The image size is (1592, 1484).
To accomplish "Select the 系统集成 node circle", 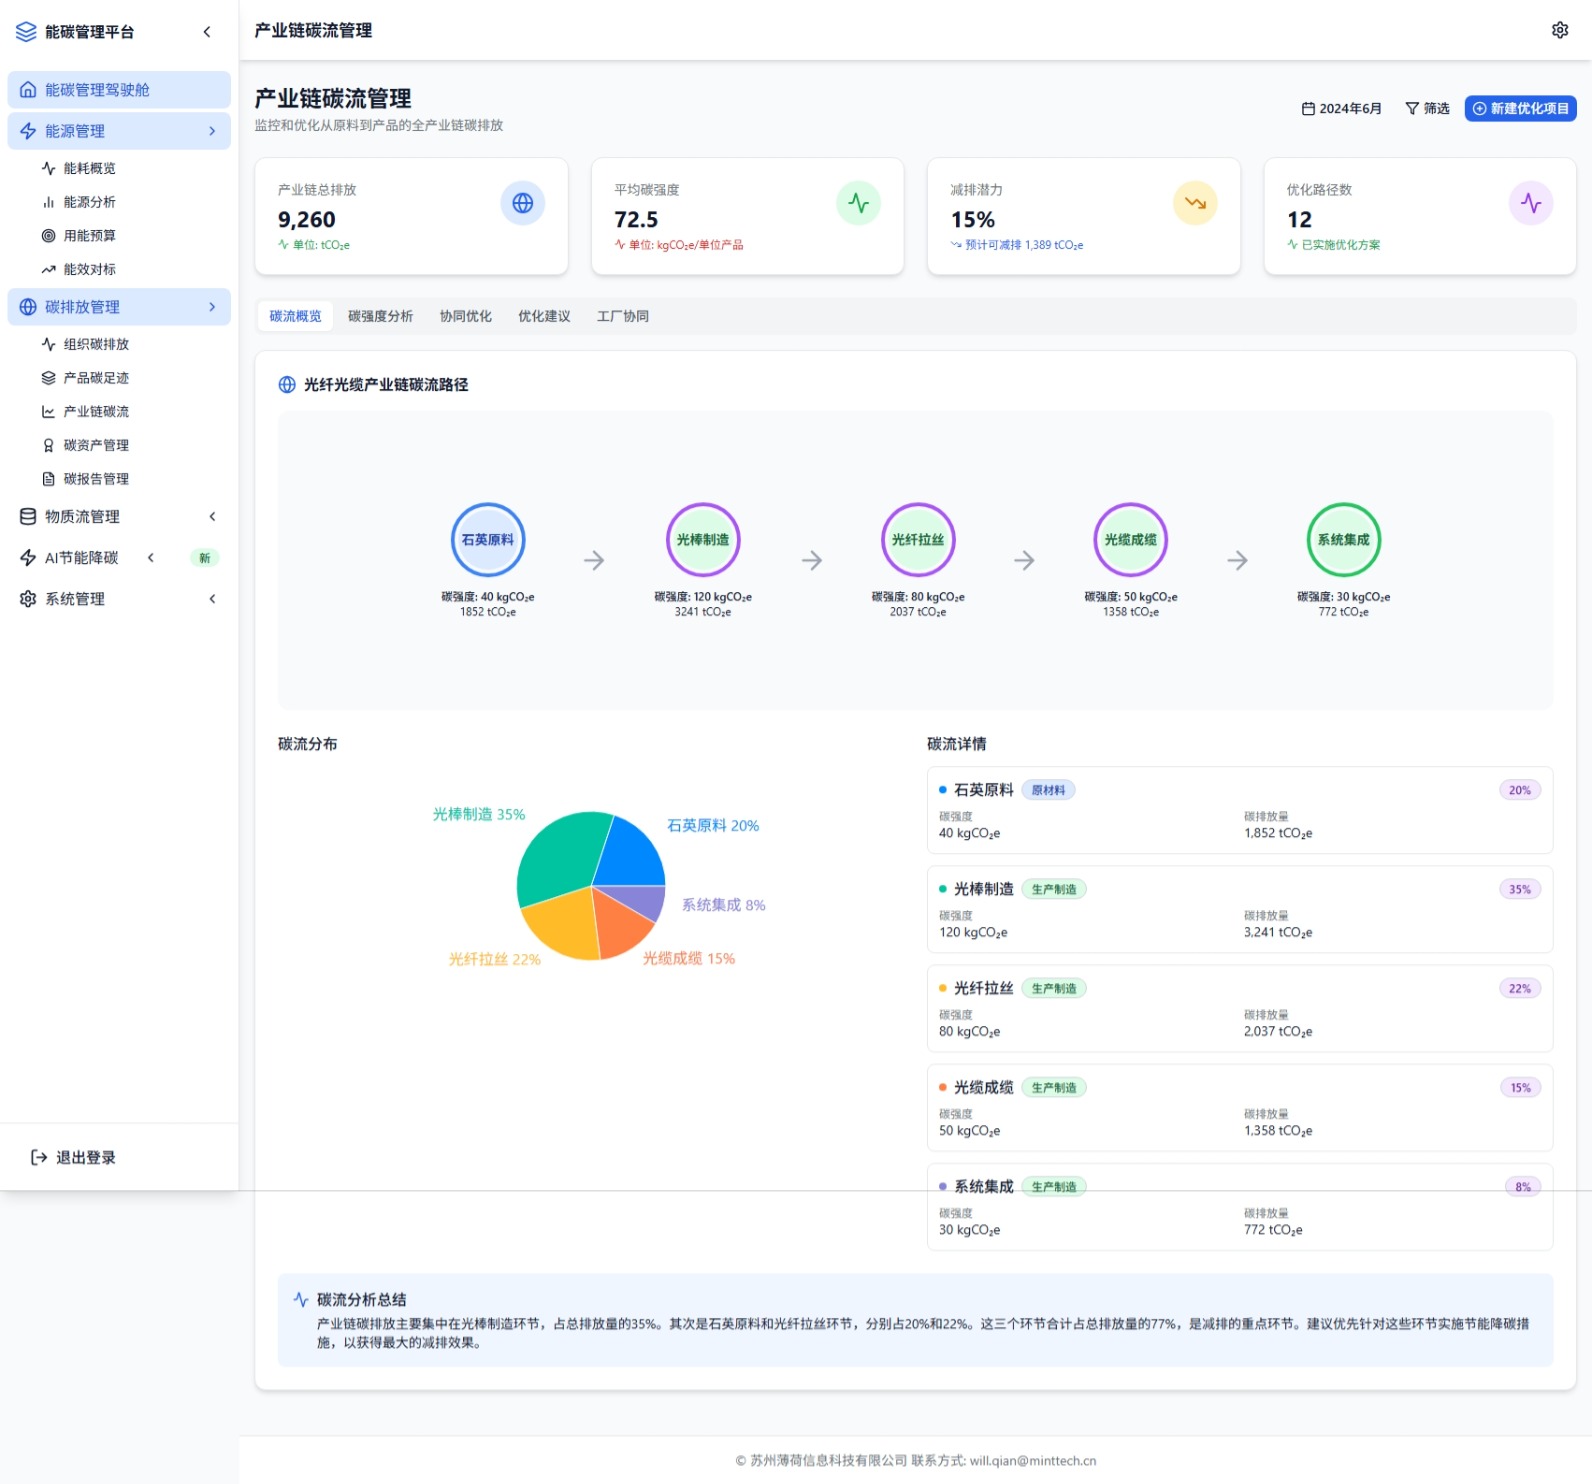I will (x=1343, y=540).
